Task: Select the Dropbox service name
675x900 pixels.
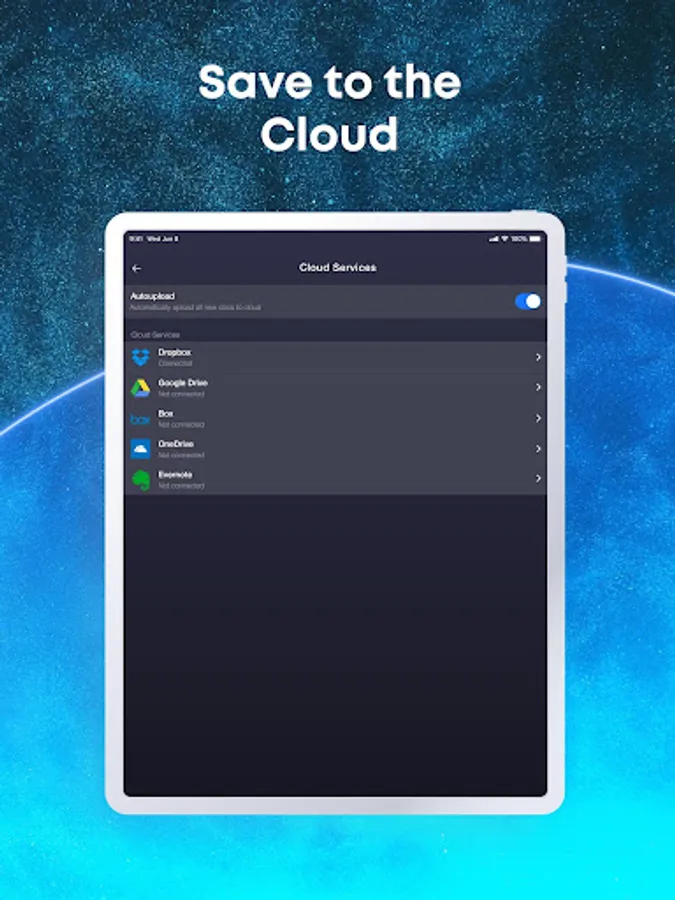Action: point(174,352)
